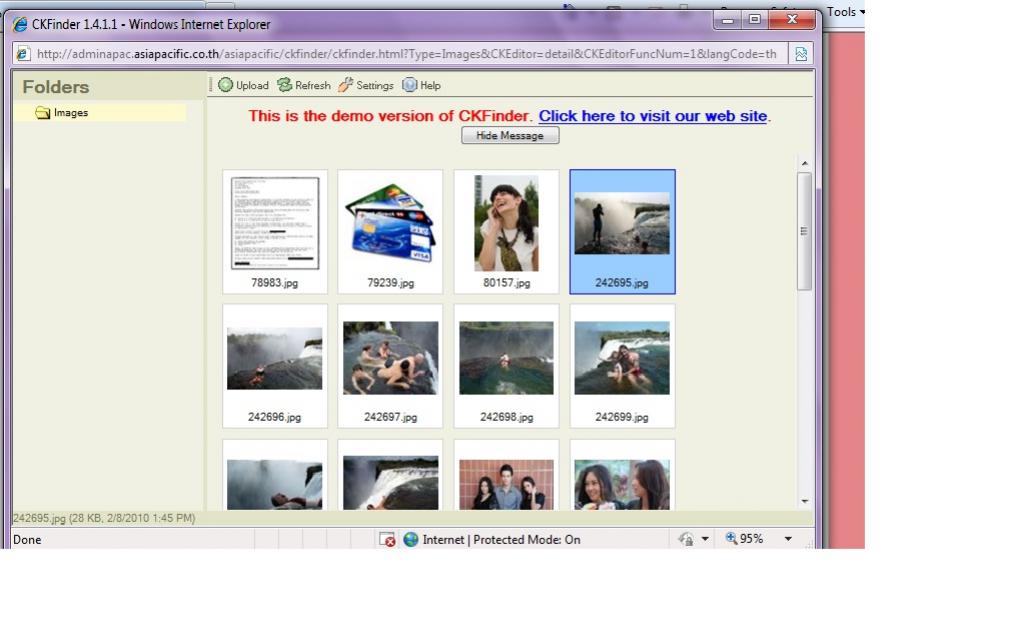Viewport: 1024px width, 641px height.
Task: Click the Internet zone globe icon
Action: (x=411, y=540)
